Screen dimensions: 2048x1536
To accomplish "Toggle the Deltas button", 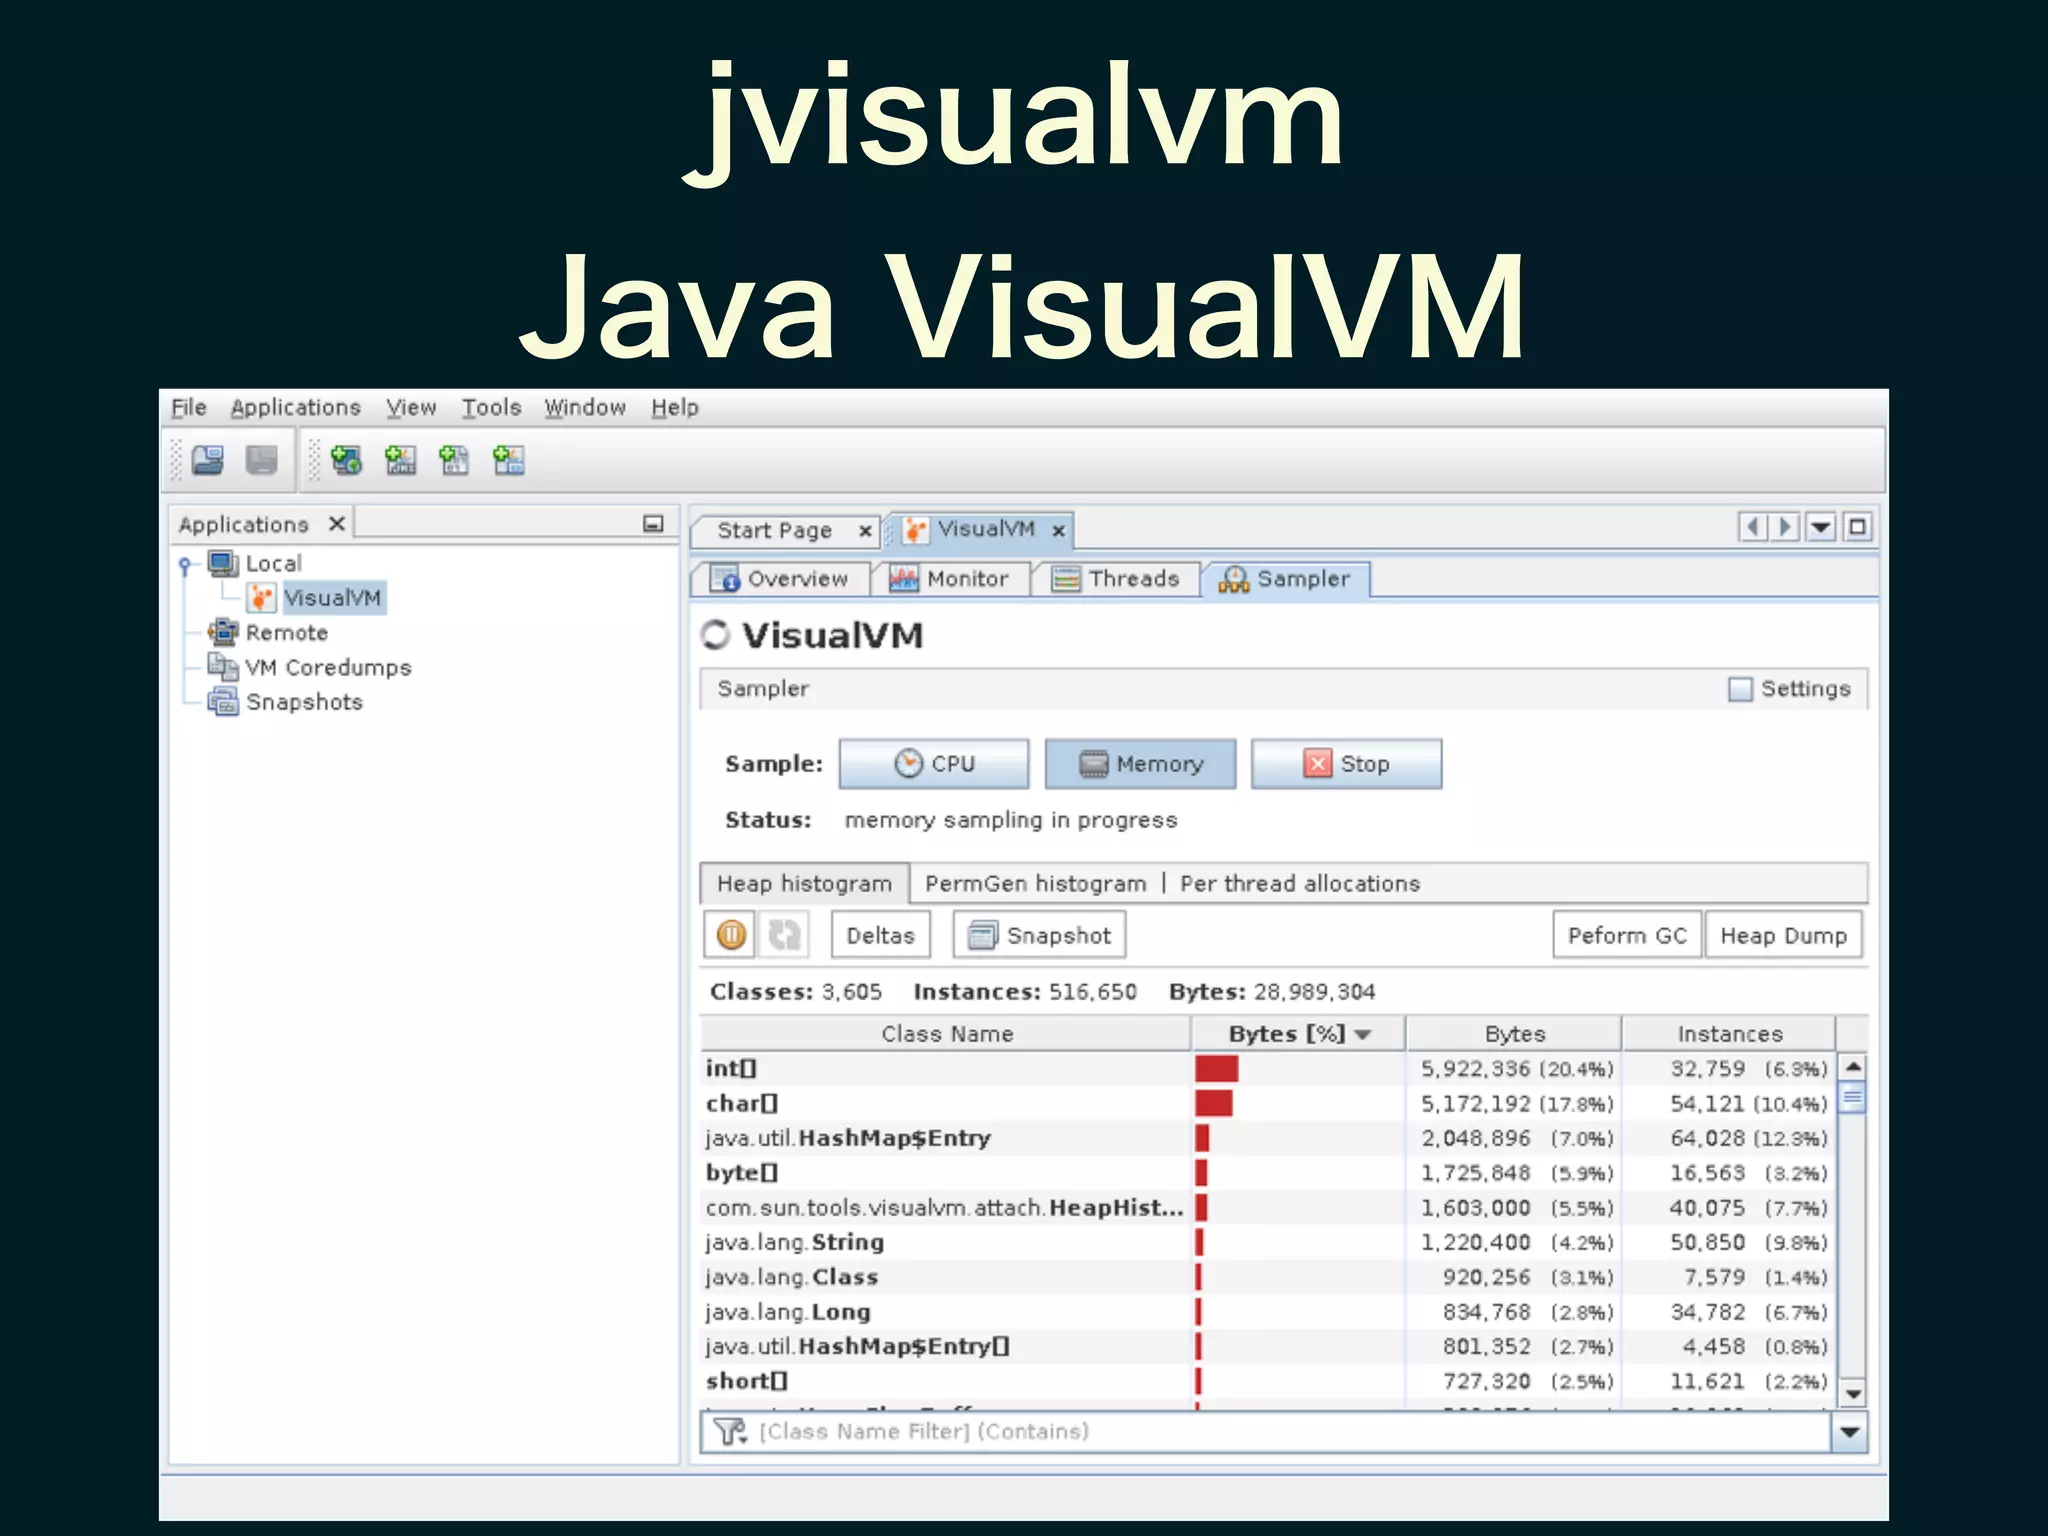I will [880, 935].
